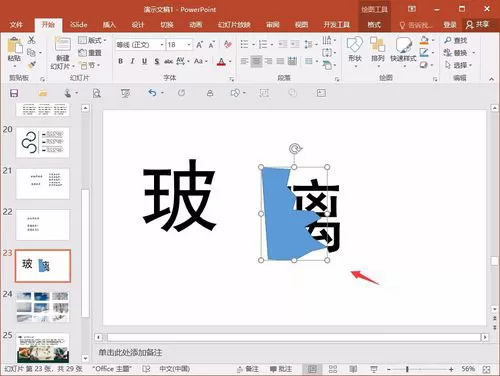Click the Save icon in quick access toolbar
This screenshot has height=376, width=500.
click(x=14, y=93)
